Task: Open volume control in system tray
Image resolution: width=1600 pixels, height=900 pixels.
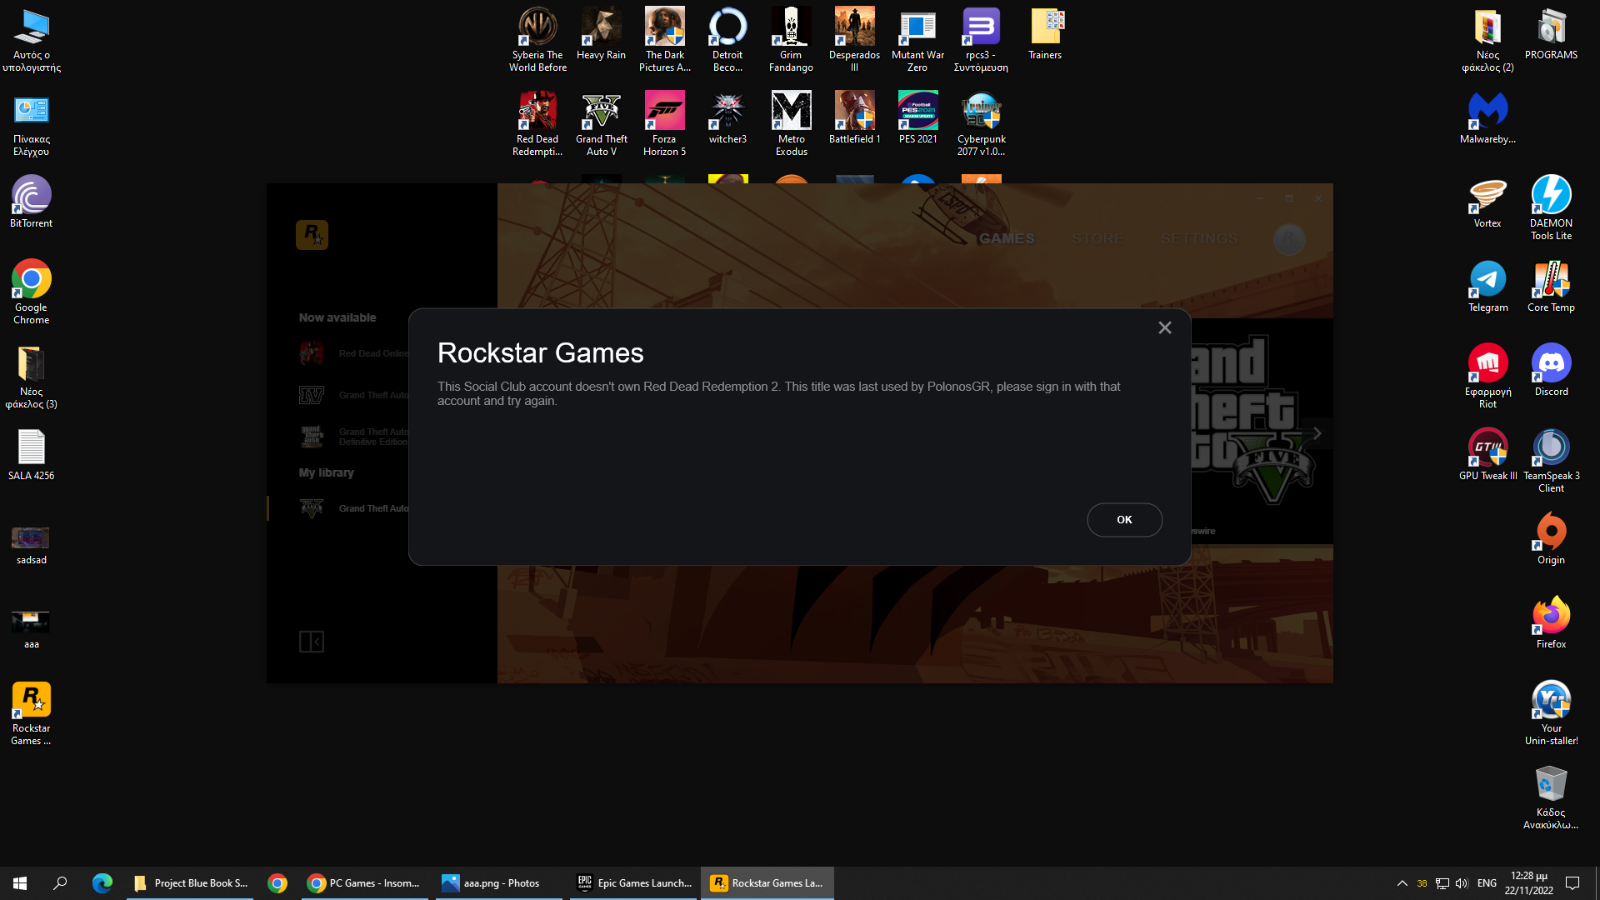Action: click(1462, 883)
